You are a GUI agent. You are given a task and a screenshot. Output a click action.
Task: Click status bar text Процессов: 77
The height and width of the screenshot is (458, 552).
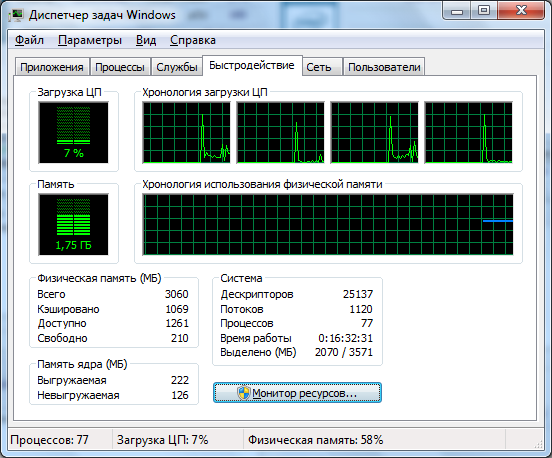[49, 440]
